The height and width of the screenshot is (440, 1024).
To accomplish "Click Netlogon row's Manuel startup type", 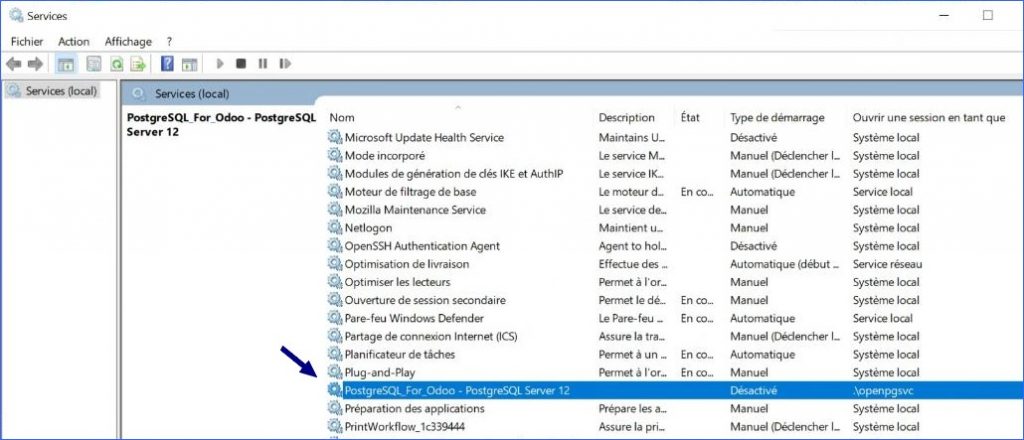I will 748,228.
